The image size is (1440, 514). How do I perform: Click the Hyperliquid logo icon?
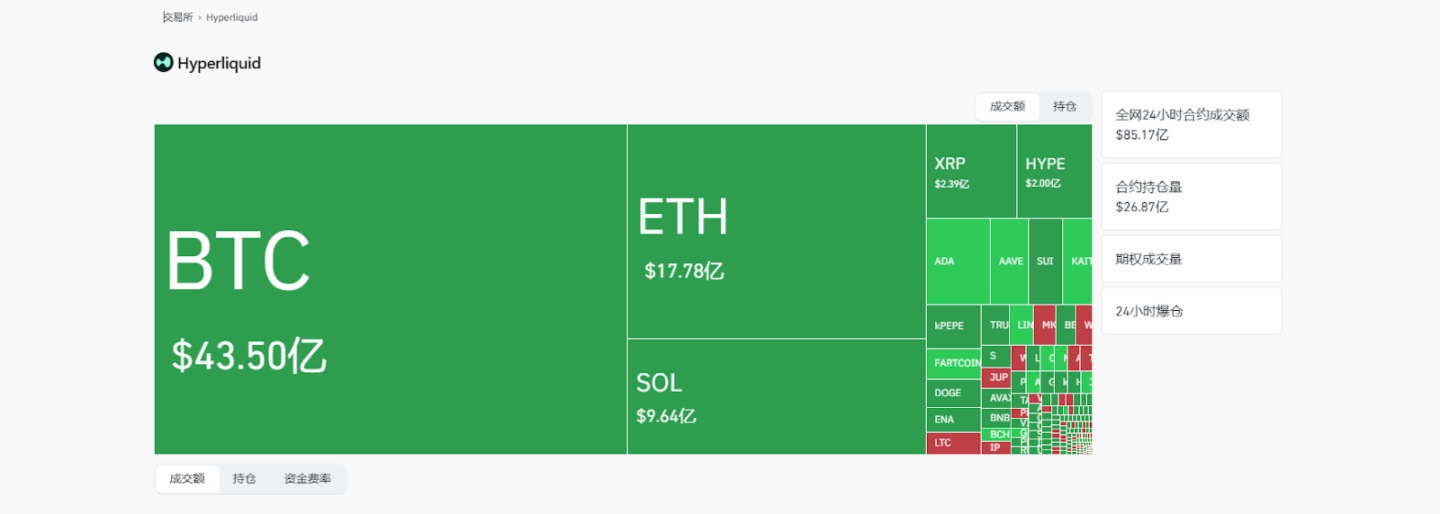click(x=163, y=63)
